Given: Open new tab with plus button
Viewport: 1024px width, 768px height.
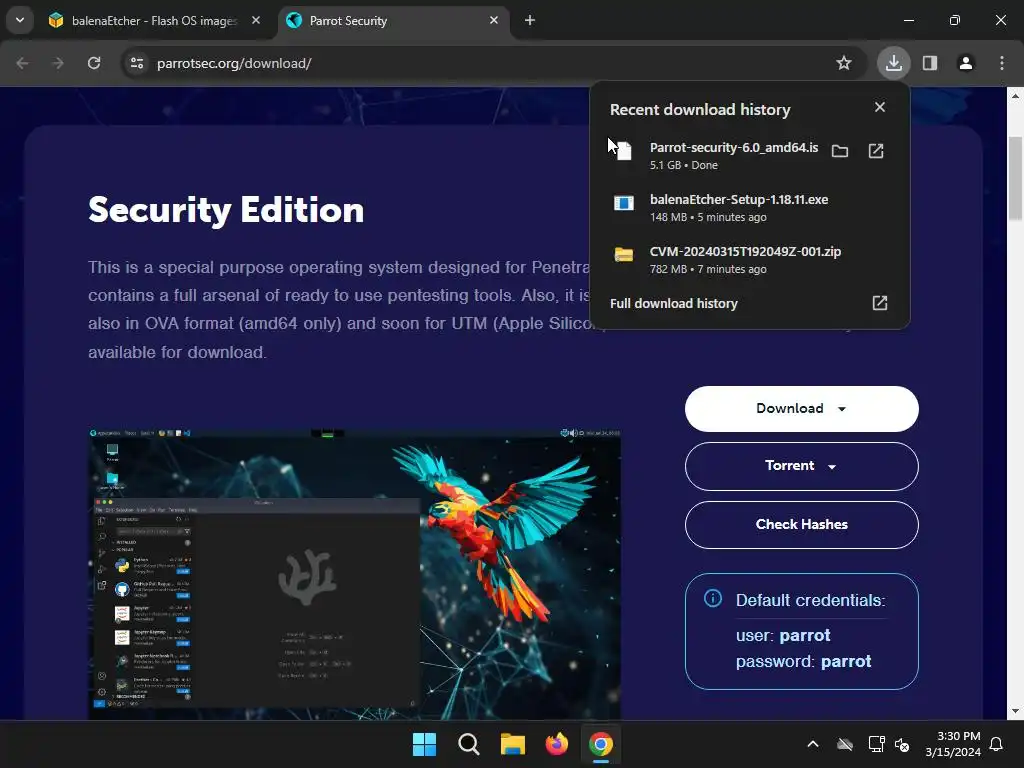Looking at the screenshot, I should 530,21.
